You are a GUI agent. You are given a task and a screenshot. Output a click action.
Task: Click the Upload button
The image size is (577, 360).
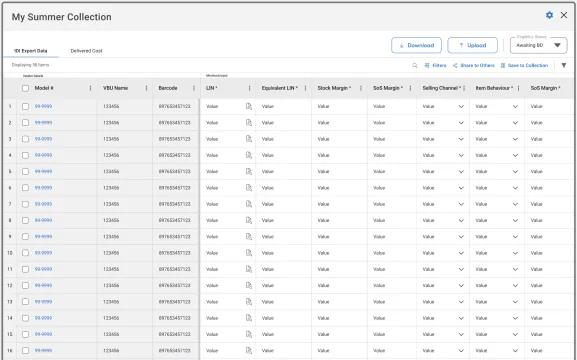click(x=472, y=45)
